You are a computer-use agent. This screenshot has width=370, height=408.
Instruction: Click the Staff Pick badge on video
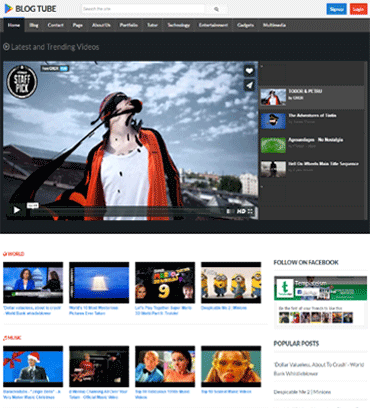22,82
